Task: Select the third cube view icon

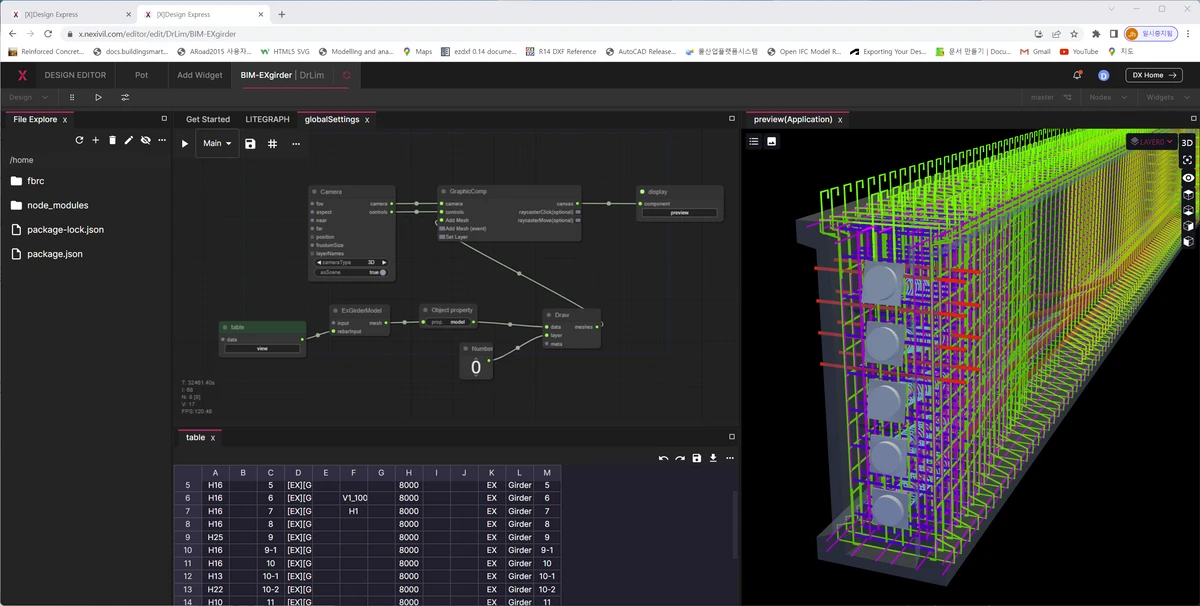Action: point(1188,226)
